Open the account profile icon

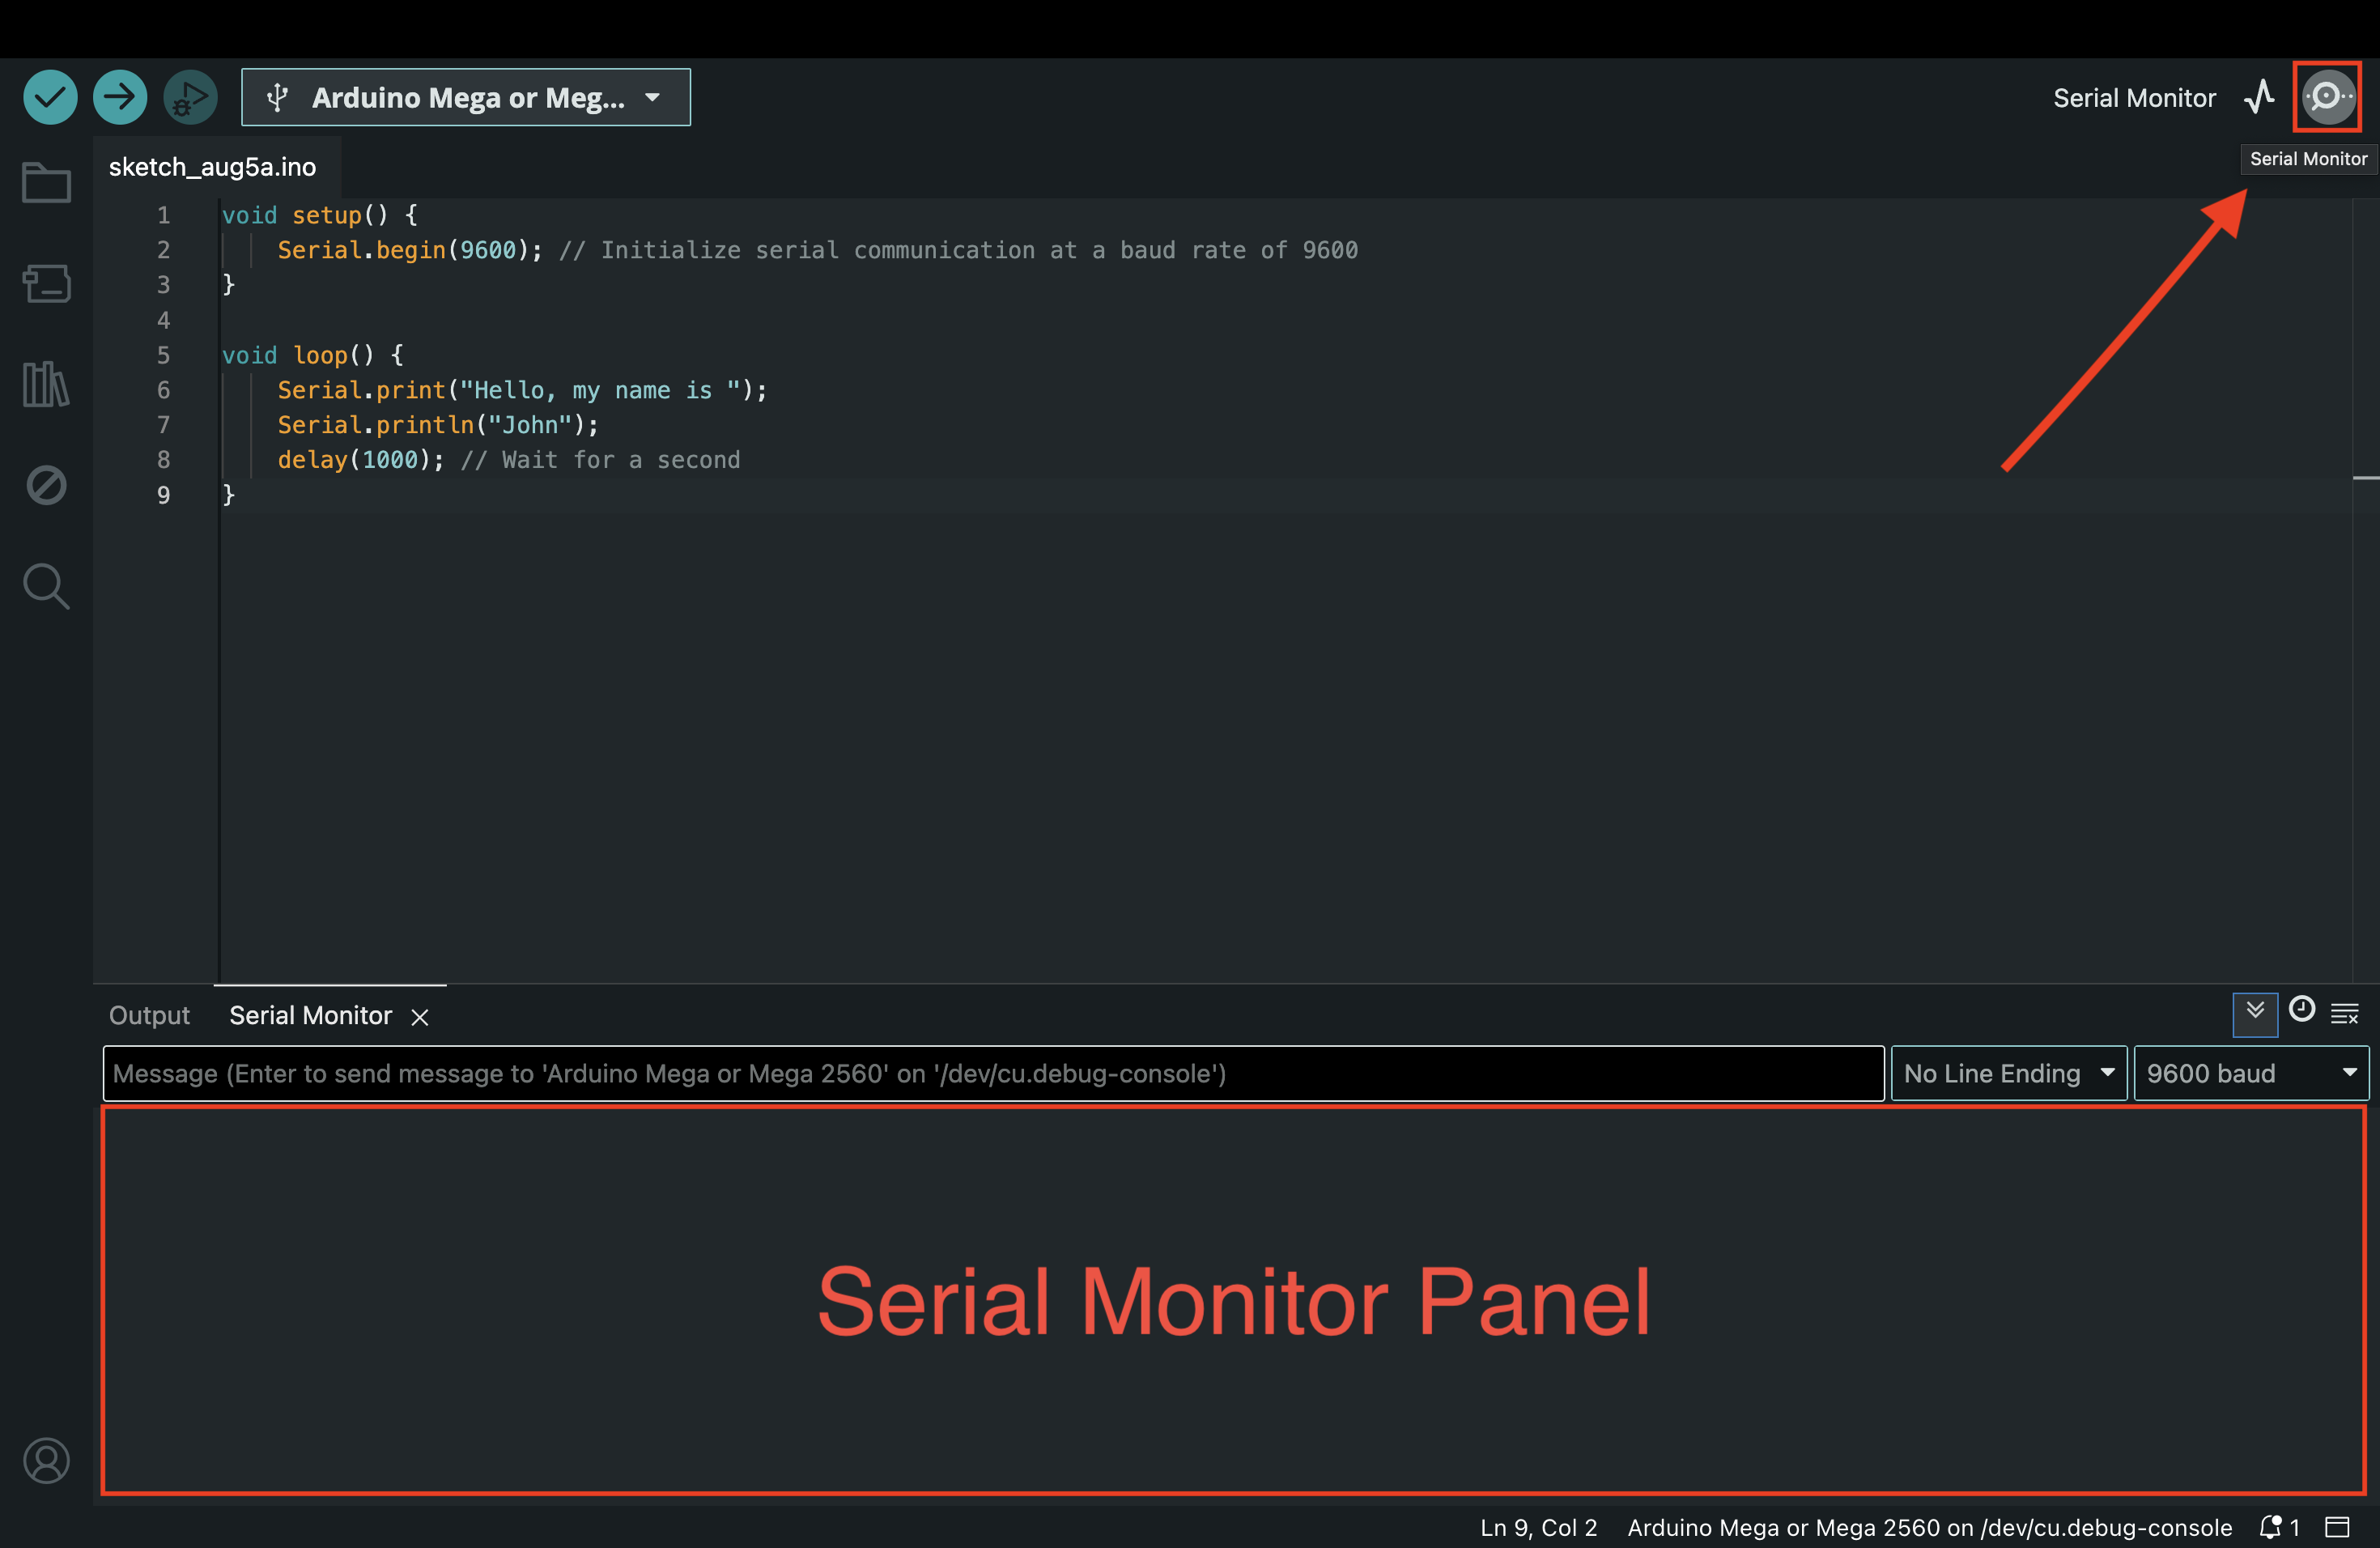(x=46, y=1461)
